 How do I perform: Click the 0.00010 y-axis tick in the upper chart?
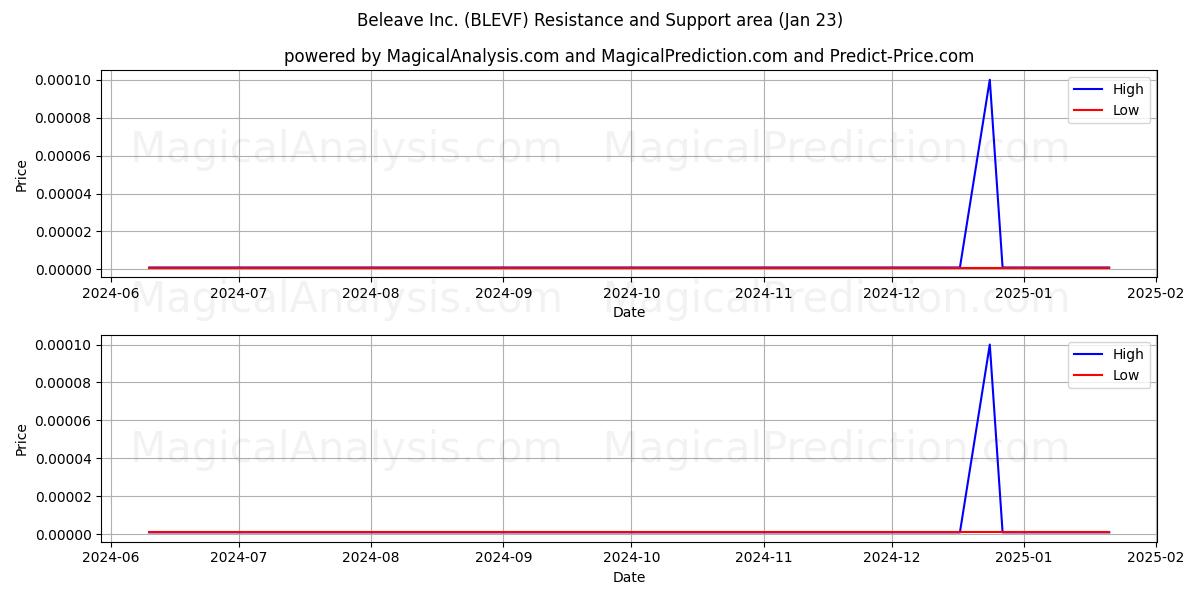(x=62, y=80)
